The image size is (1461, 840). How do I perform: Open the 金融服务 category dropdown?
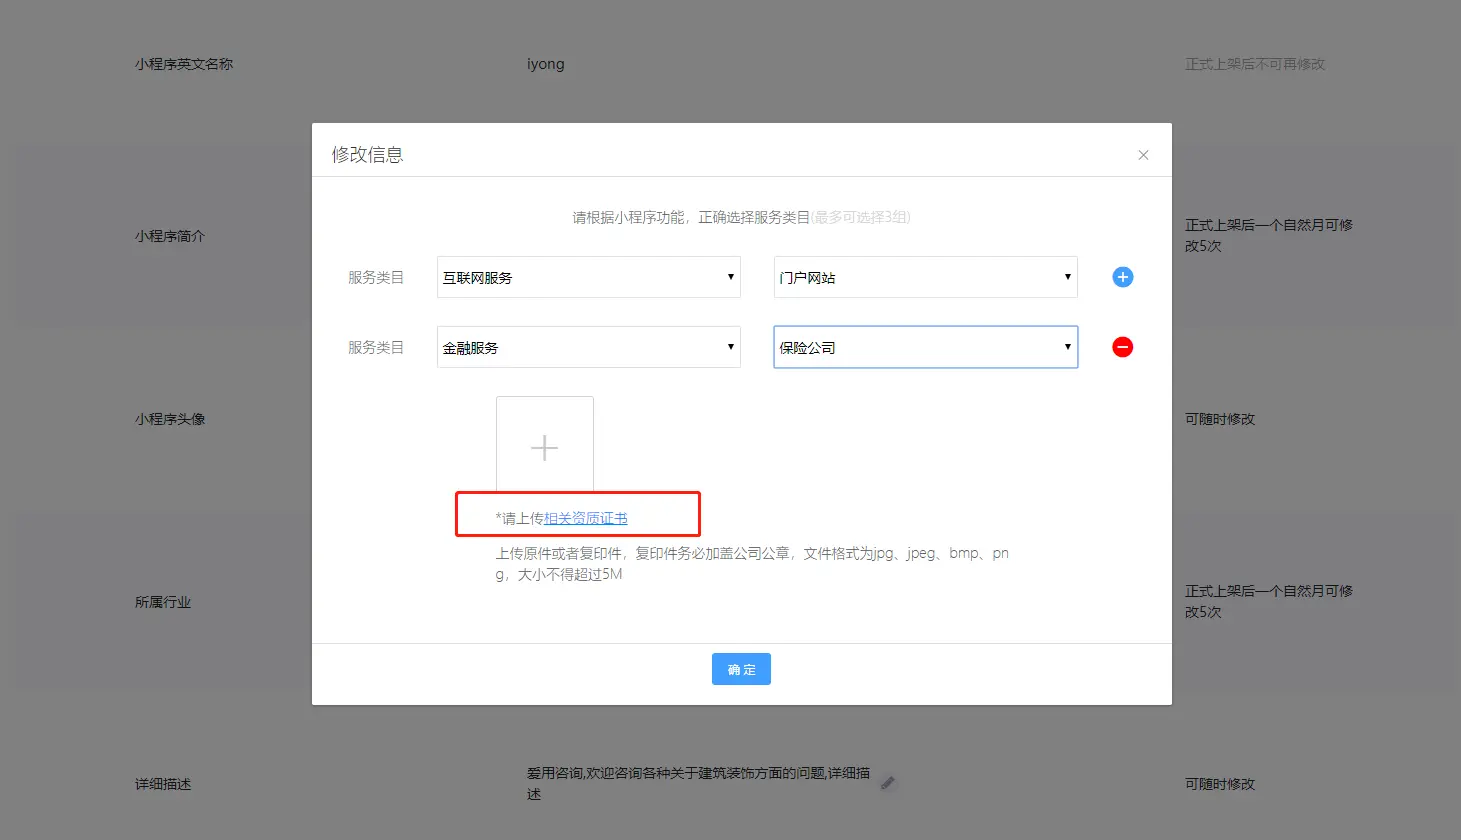[x=588, y=347]
